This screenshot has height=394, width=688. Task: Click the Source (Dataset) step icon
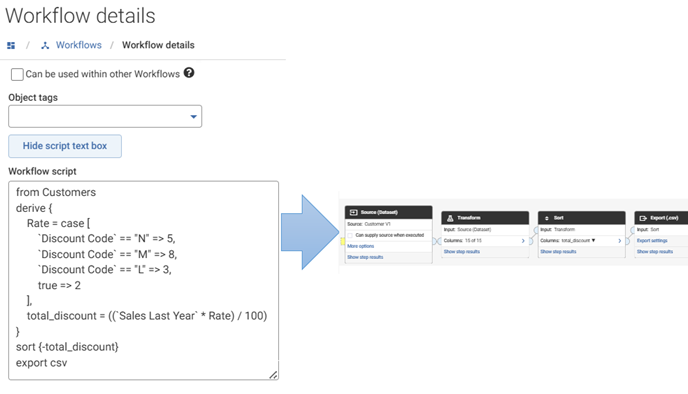click(x=353, y=212)
